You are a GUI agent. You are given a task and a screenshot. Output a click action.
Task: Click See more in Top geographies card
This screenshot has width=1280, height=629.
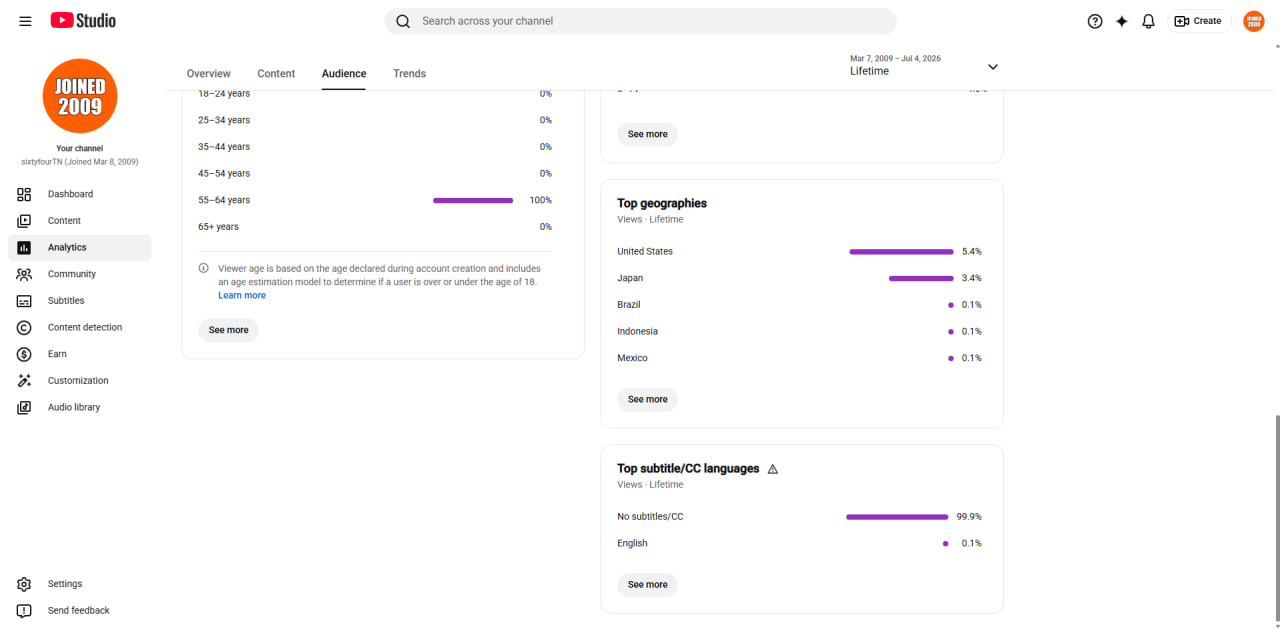[647, 399]
